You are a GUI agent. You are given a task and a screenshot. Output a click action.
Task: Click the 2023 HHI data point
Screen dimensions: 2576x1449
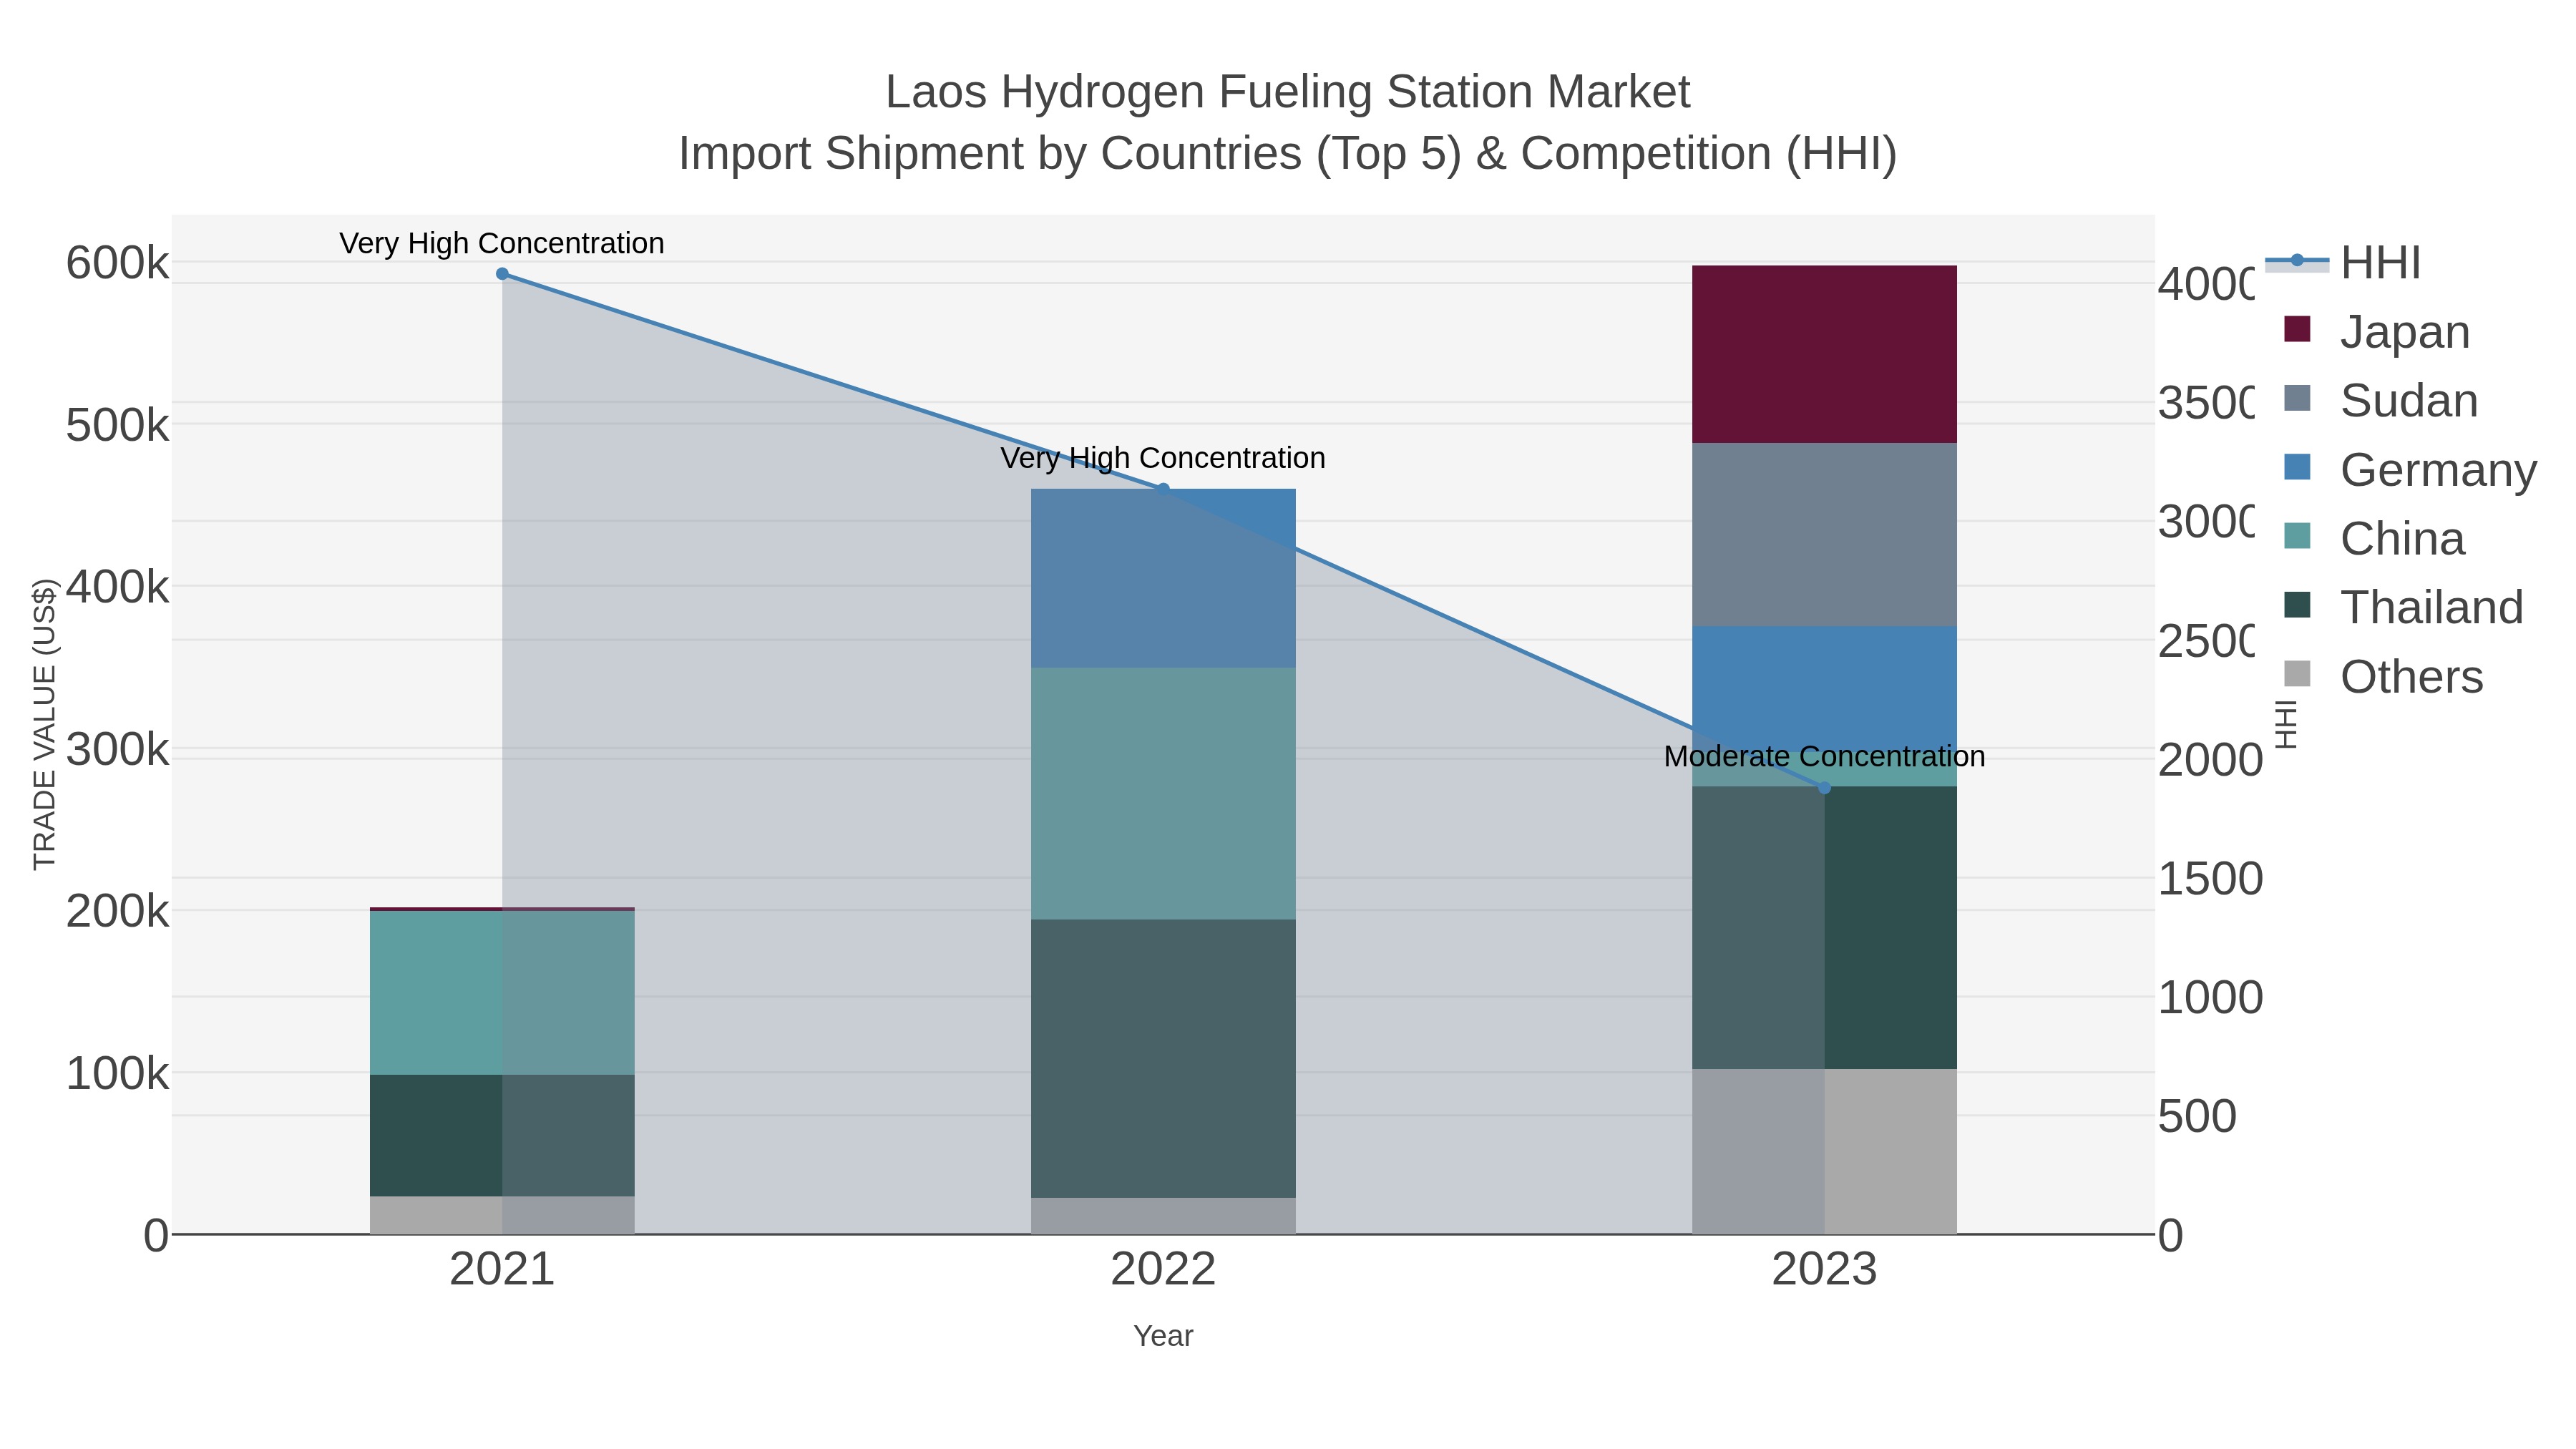point(1824,788)
